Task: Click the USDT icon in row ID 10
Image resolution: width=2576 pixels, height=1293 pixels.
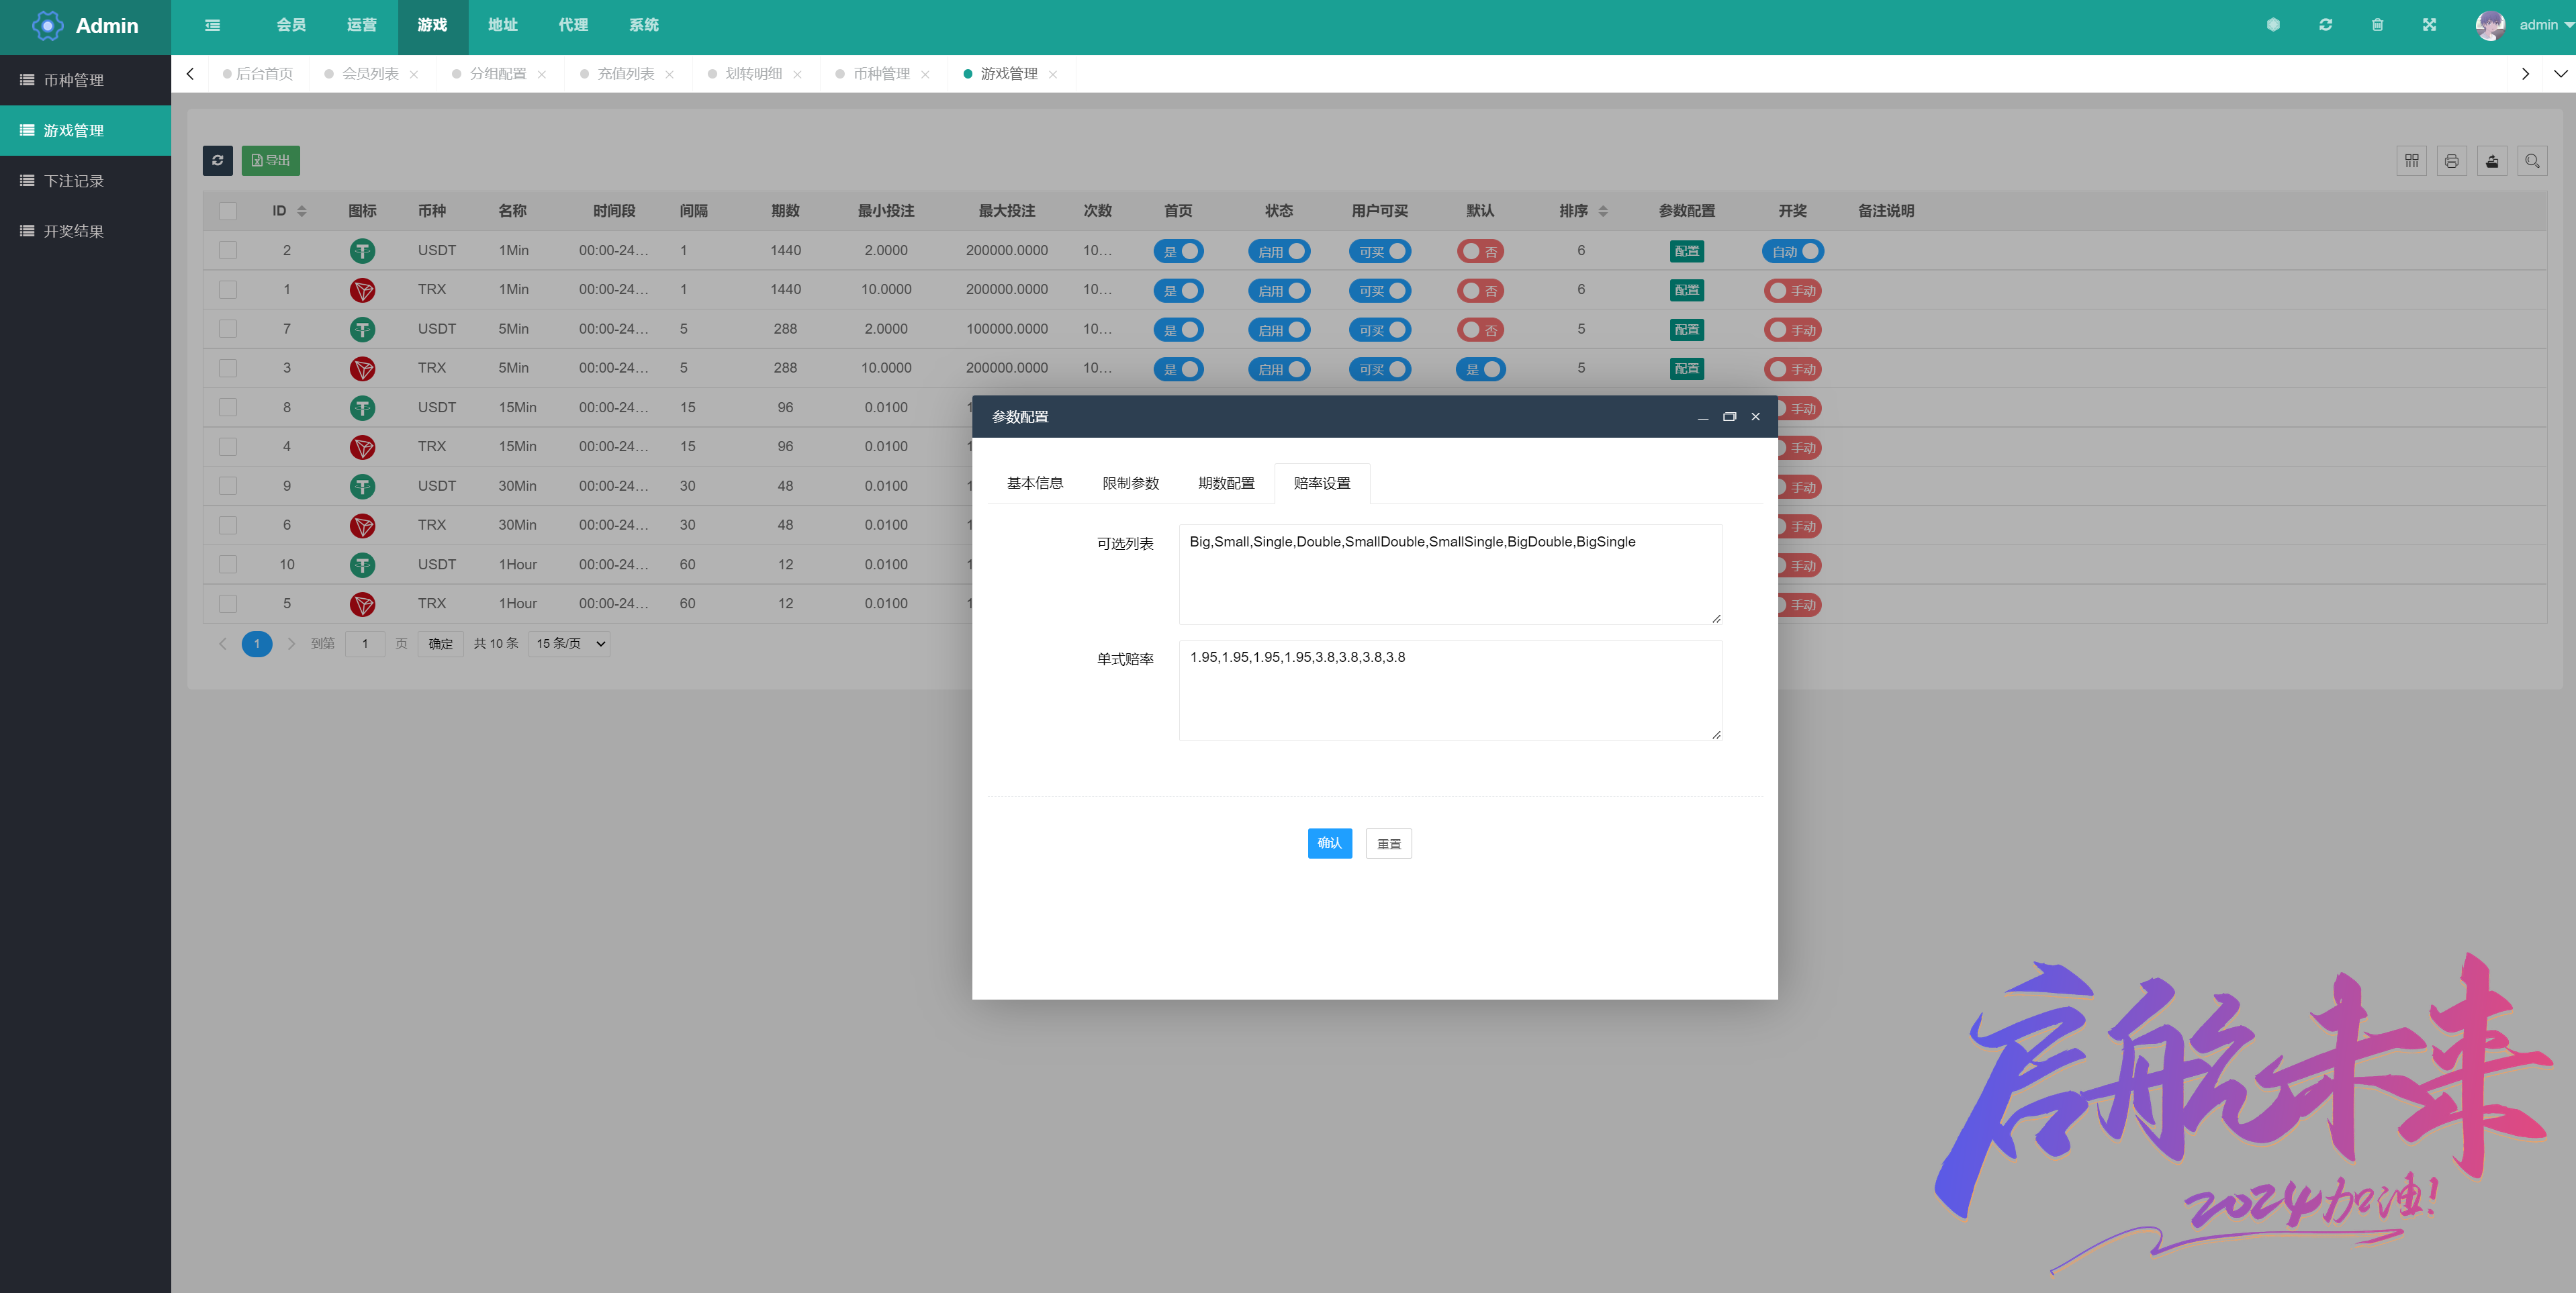Action: click(x=362, y=565)
